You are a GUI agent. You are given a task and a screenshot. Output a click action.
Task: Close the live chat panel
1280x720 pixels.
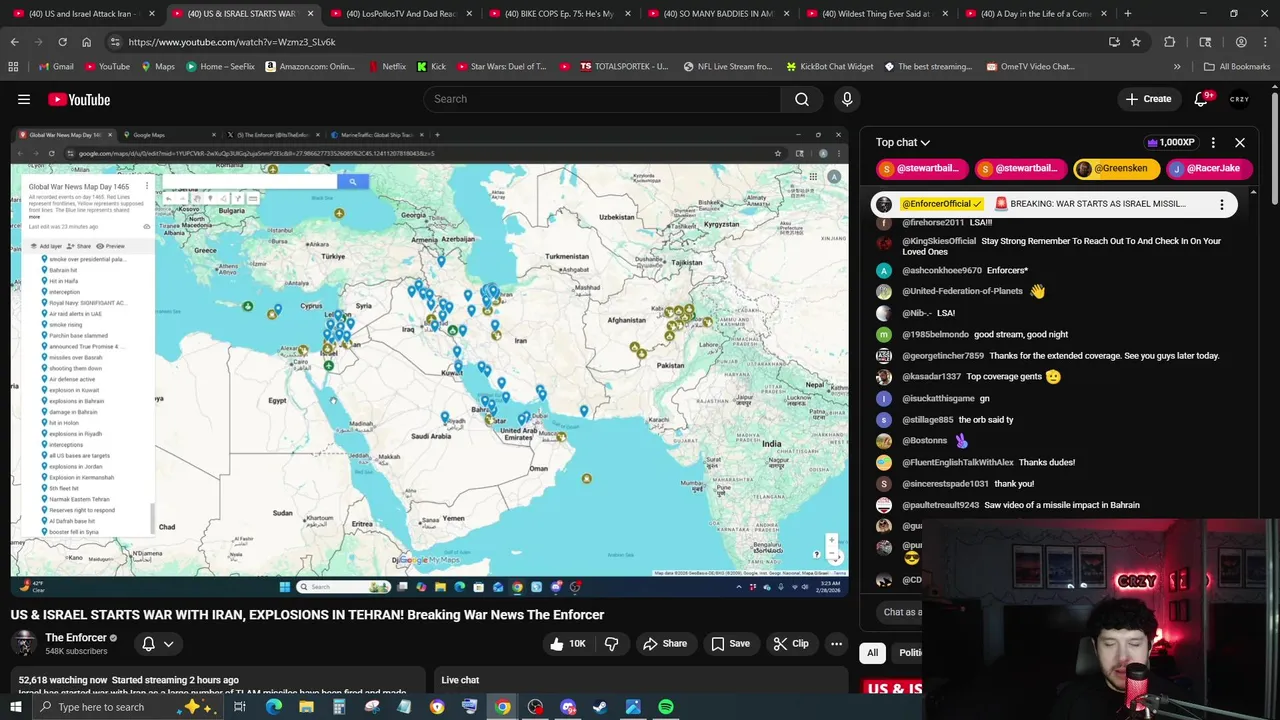(1240, 142)
